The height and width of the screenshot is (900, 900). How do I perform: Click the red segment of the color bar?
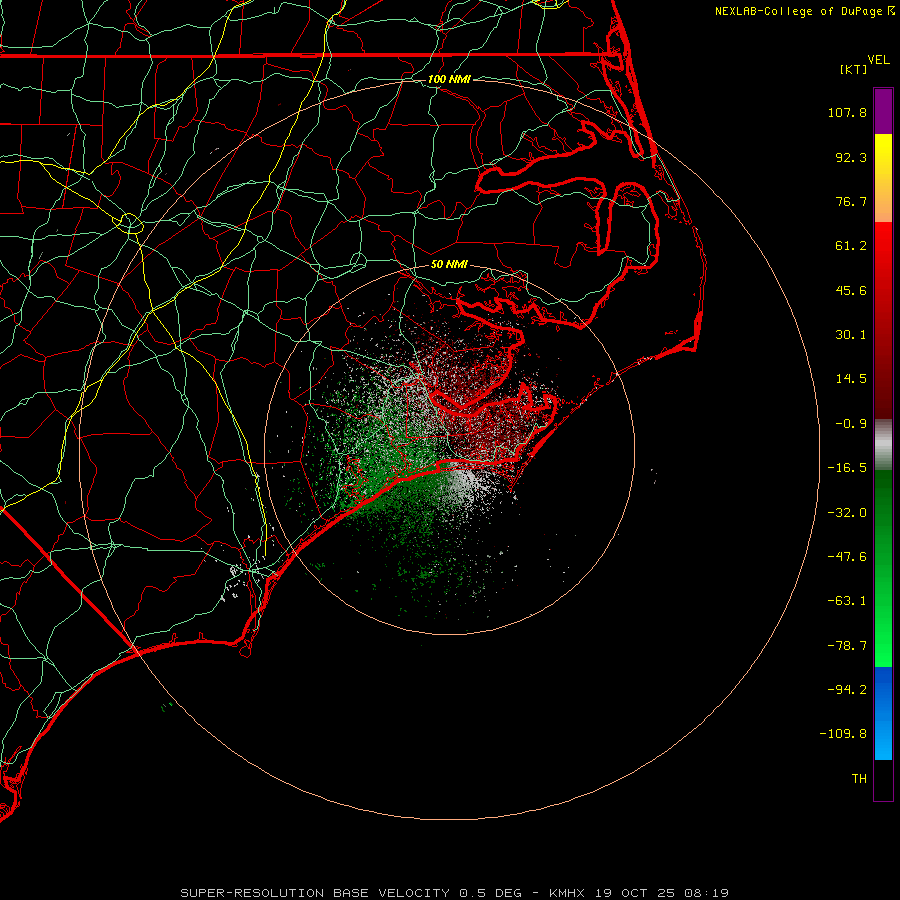click(883, 320)
